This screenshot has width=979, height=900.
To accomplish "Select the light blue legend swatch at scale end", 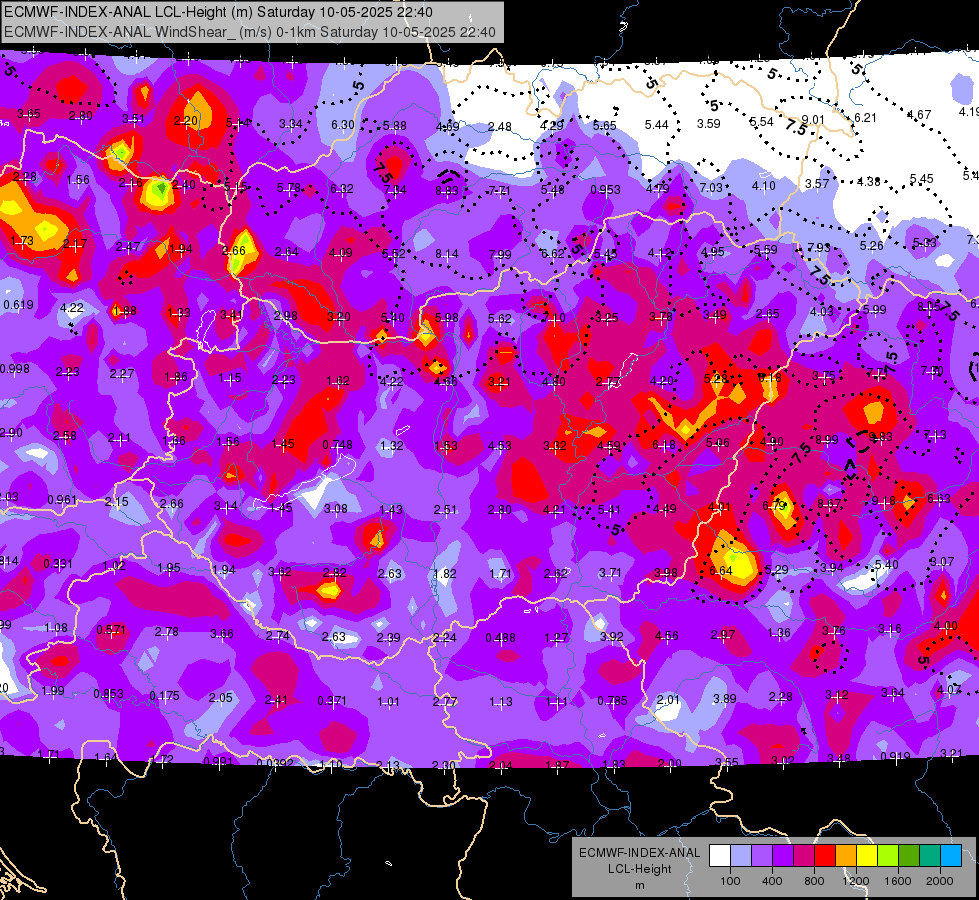I will (951, 856).
